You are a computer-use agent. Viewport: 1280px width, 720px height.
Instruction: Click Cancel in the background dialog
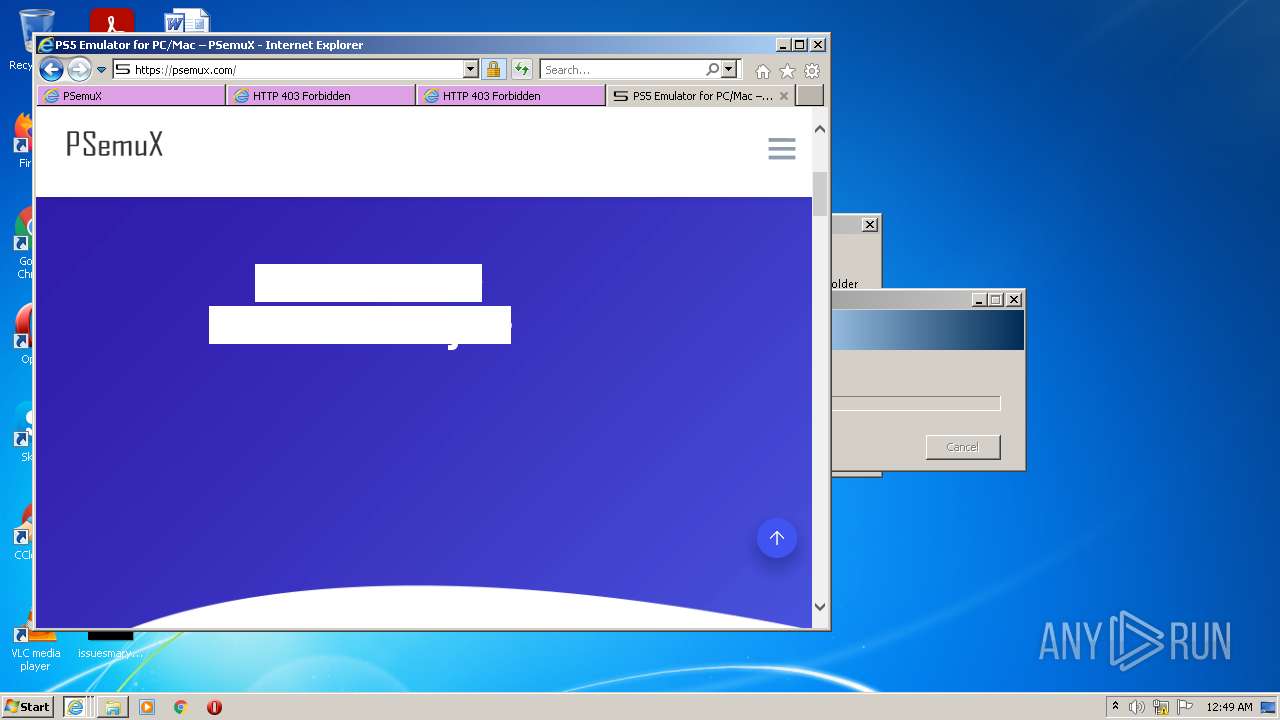tap(963, 447)
